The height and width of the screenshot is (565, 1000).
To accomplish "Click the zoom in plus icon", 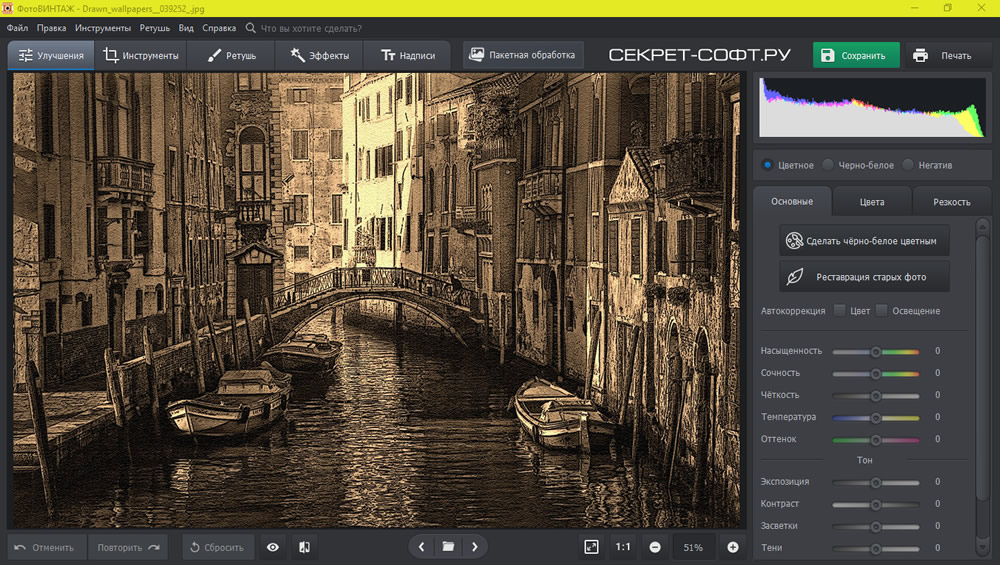I will [x=733, y=547].
